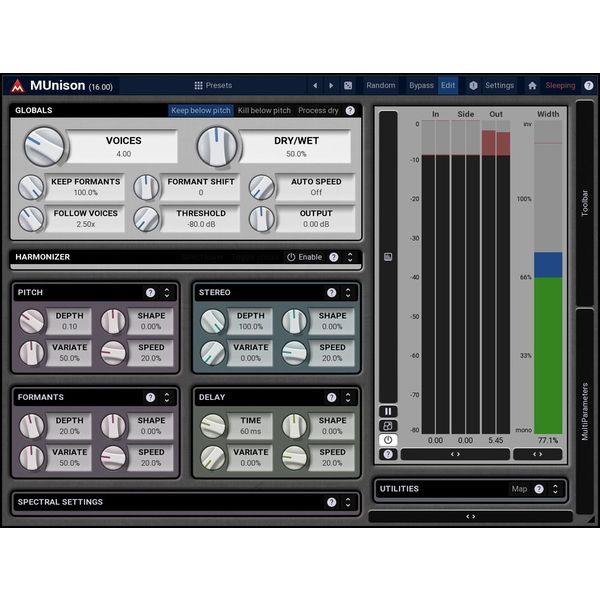Click the meter settings icon below pause
Screen dimensions: 600x600
coord(388,426)
